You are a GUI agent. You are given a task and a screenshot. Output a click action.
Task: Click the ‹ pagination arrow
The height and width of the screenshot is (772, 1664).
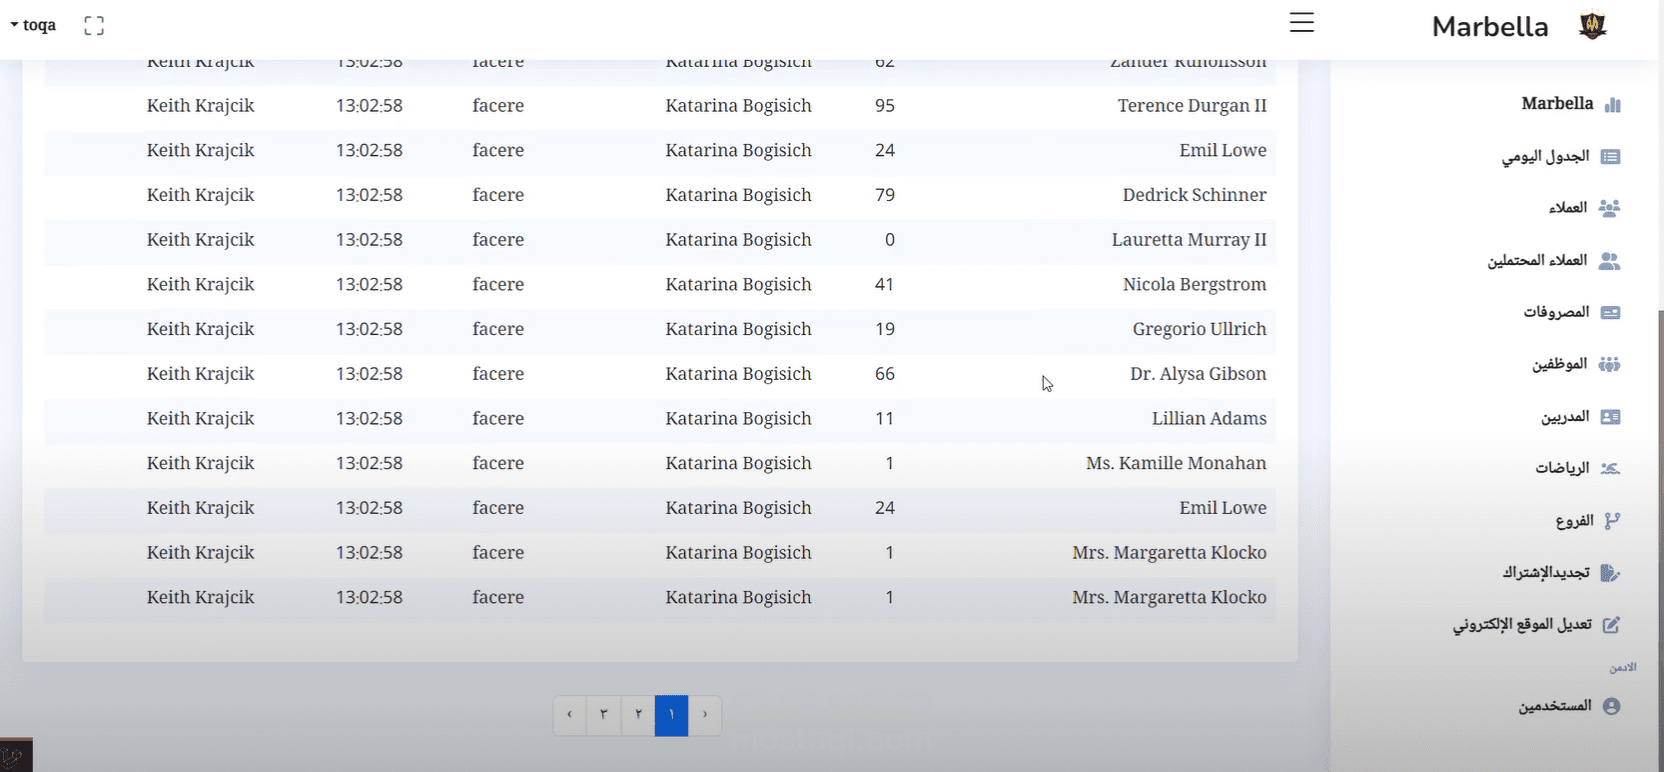[570, 715]
